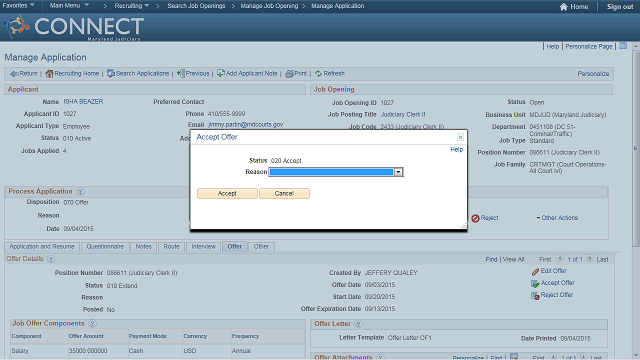Screen dimensions: 640x360
Task: Expand the Recruiting breadcrumb menu
Action: tap(131, 6)
